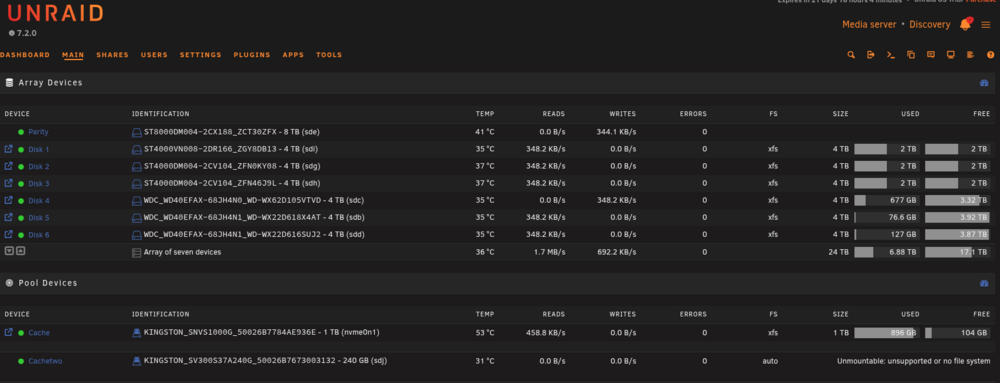Click the drive icon beside ST8000DM004 parity
This screenshot has height=383, width=1000.
tap(136, 132)
